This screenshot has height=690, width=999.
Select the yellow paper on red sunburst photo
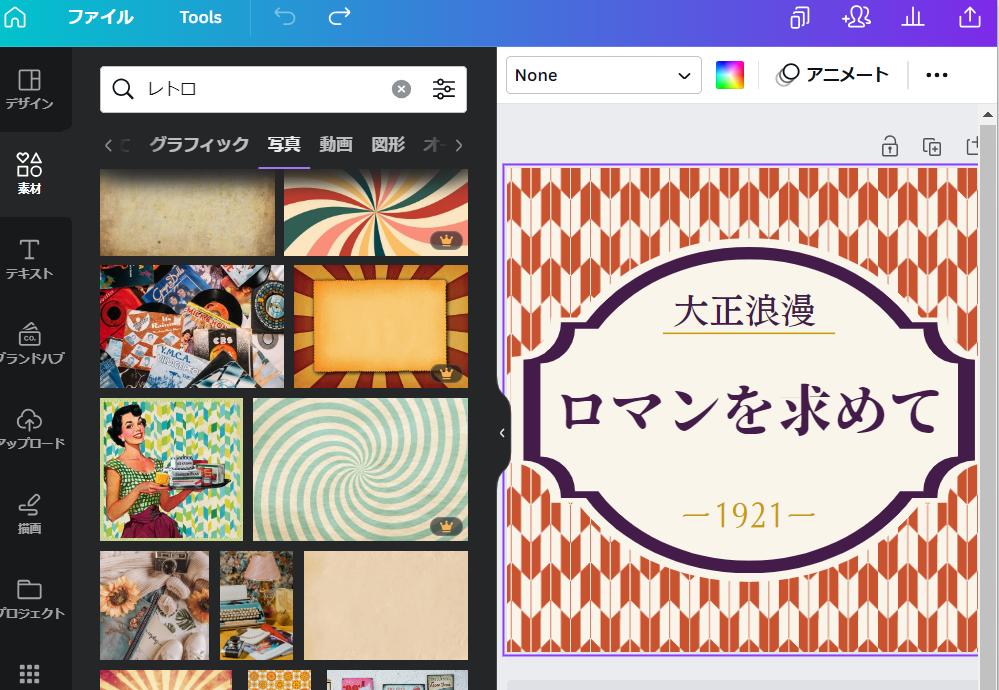pos(381,326)
